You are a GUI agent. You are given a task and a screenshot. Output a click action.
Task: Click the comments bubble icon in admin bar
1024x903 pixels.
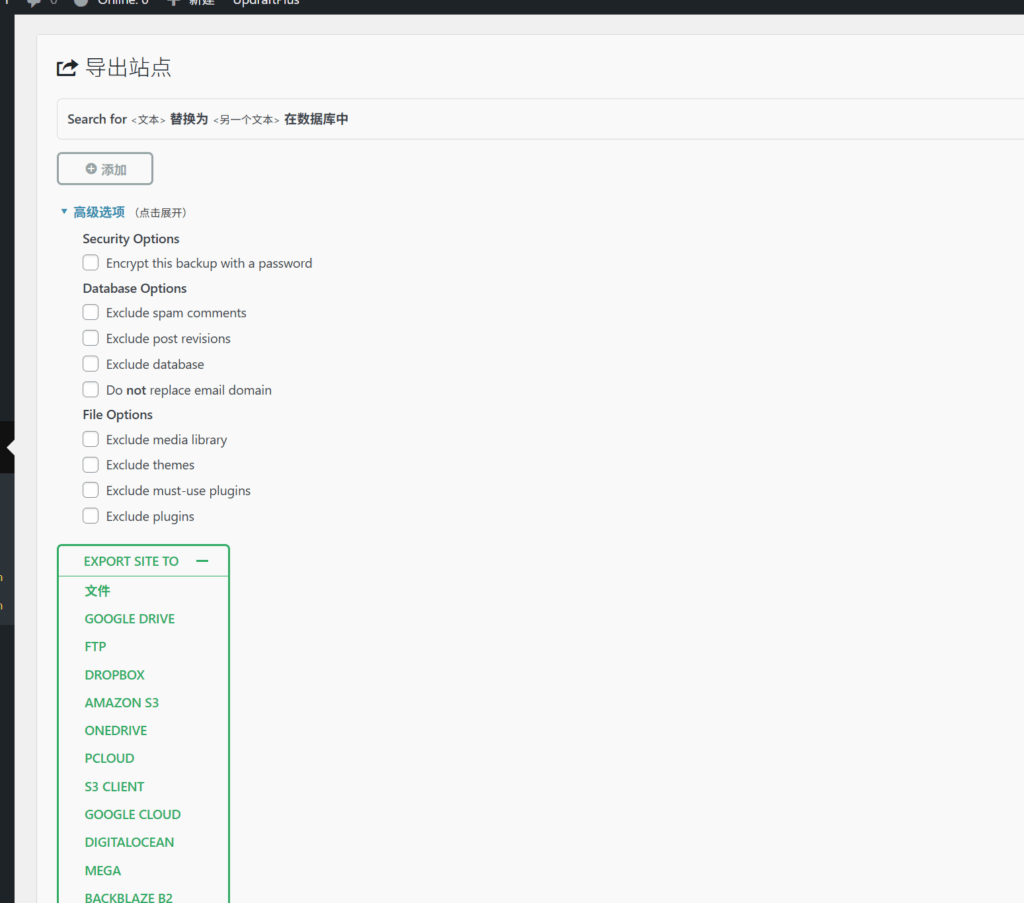[x=34, y=3]
